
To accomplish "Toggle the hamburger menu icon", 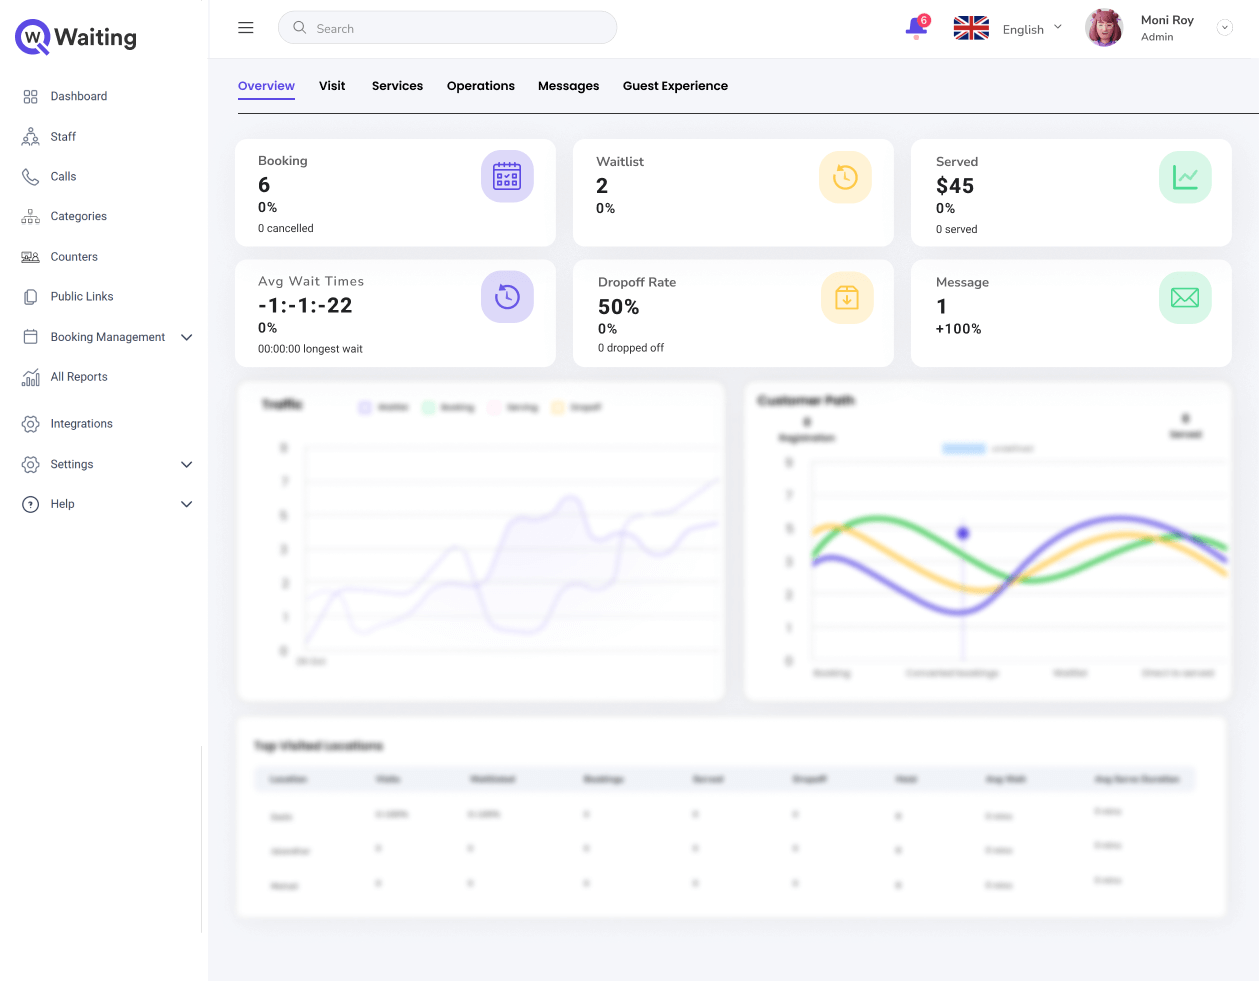I will [x=246, y=28].
